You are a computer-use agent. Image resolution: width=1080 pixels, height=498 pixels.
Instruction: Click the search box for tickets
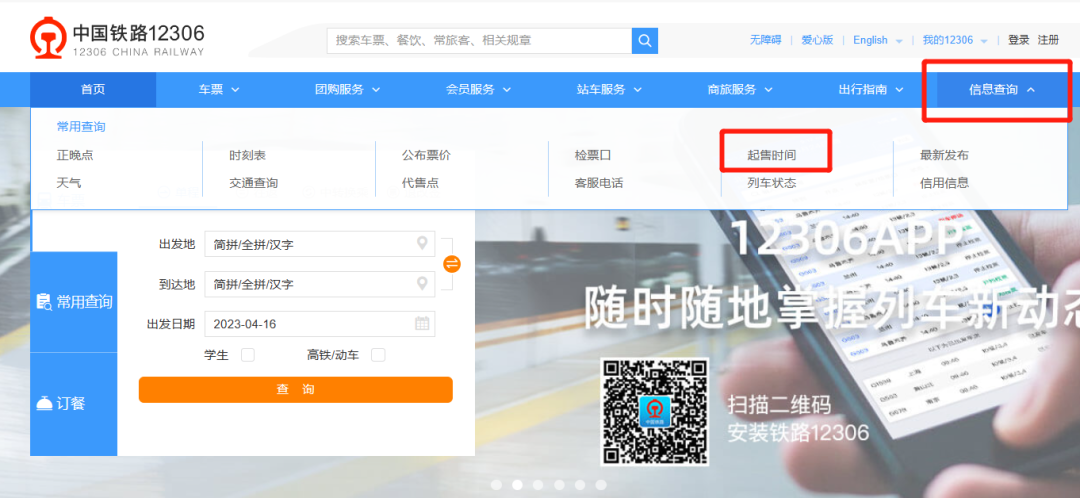click(x=479, y=40)
